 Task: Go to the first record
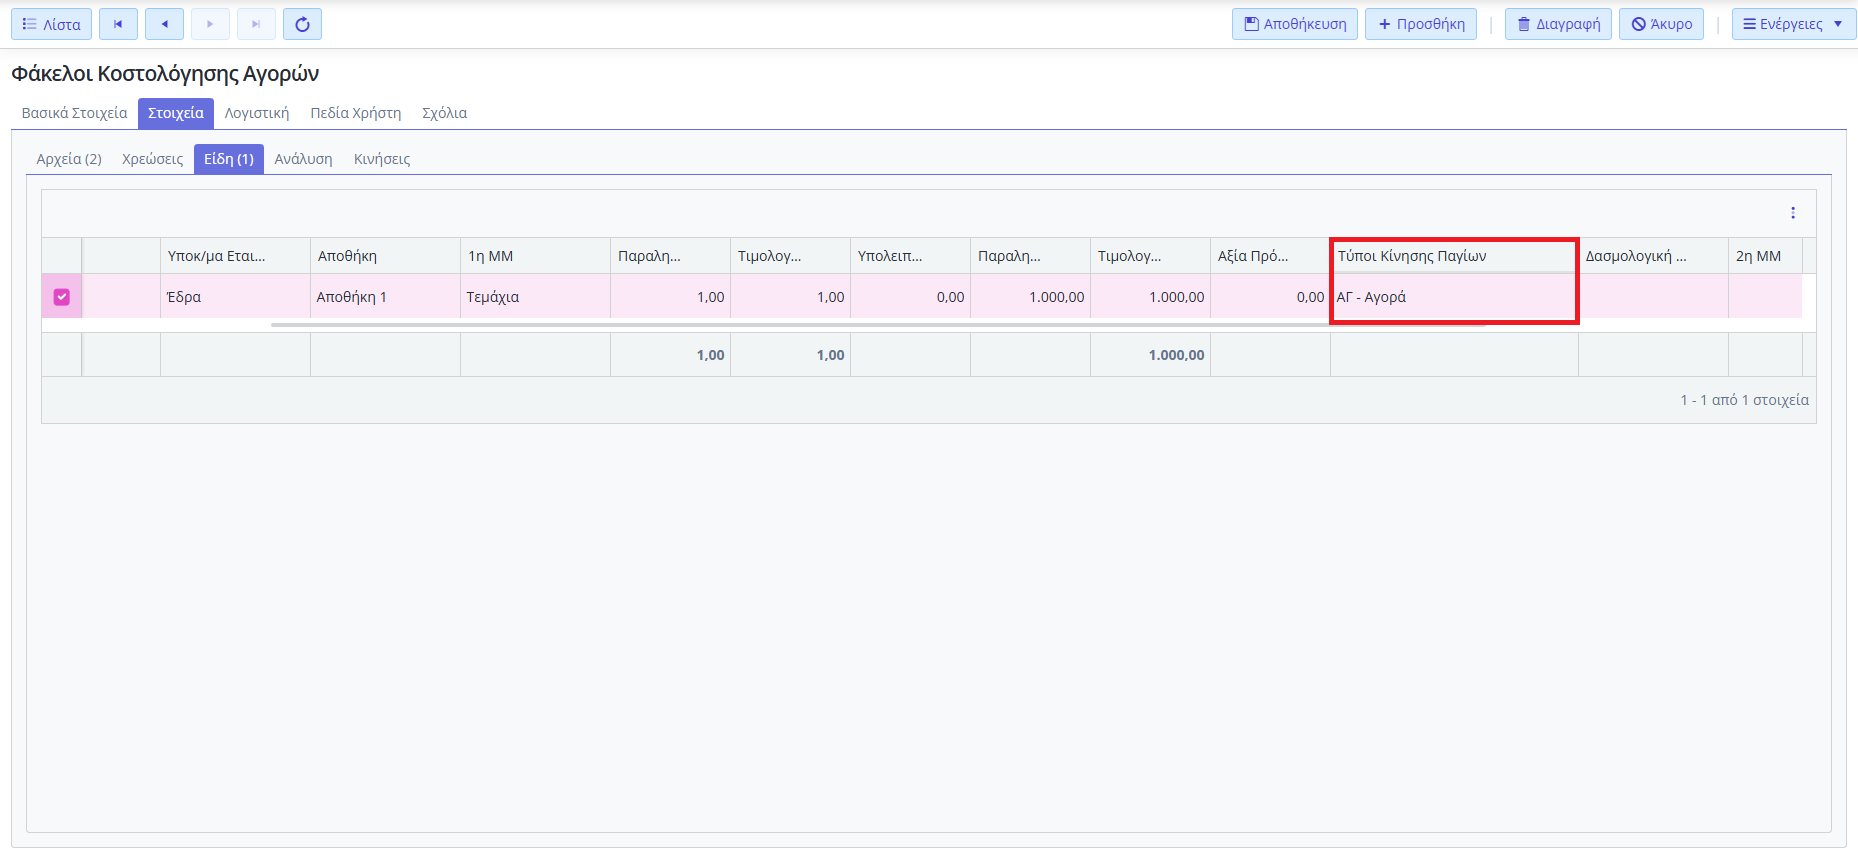pos(118,24)
